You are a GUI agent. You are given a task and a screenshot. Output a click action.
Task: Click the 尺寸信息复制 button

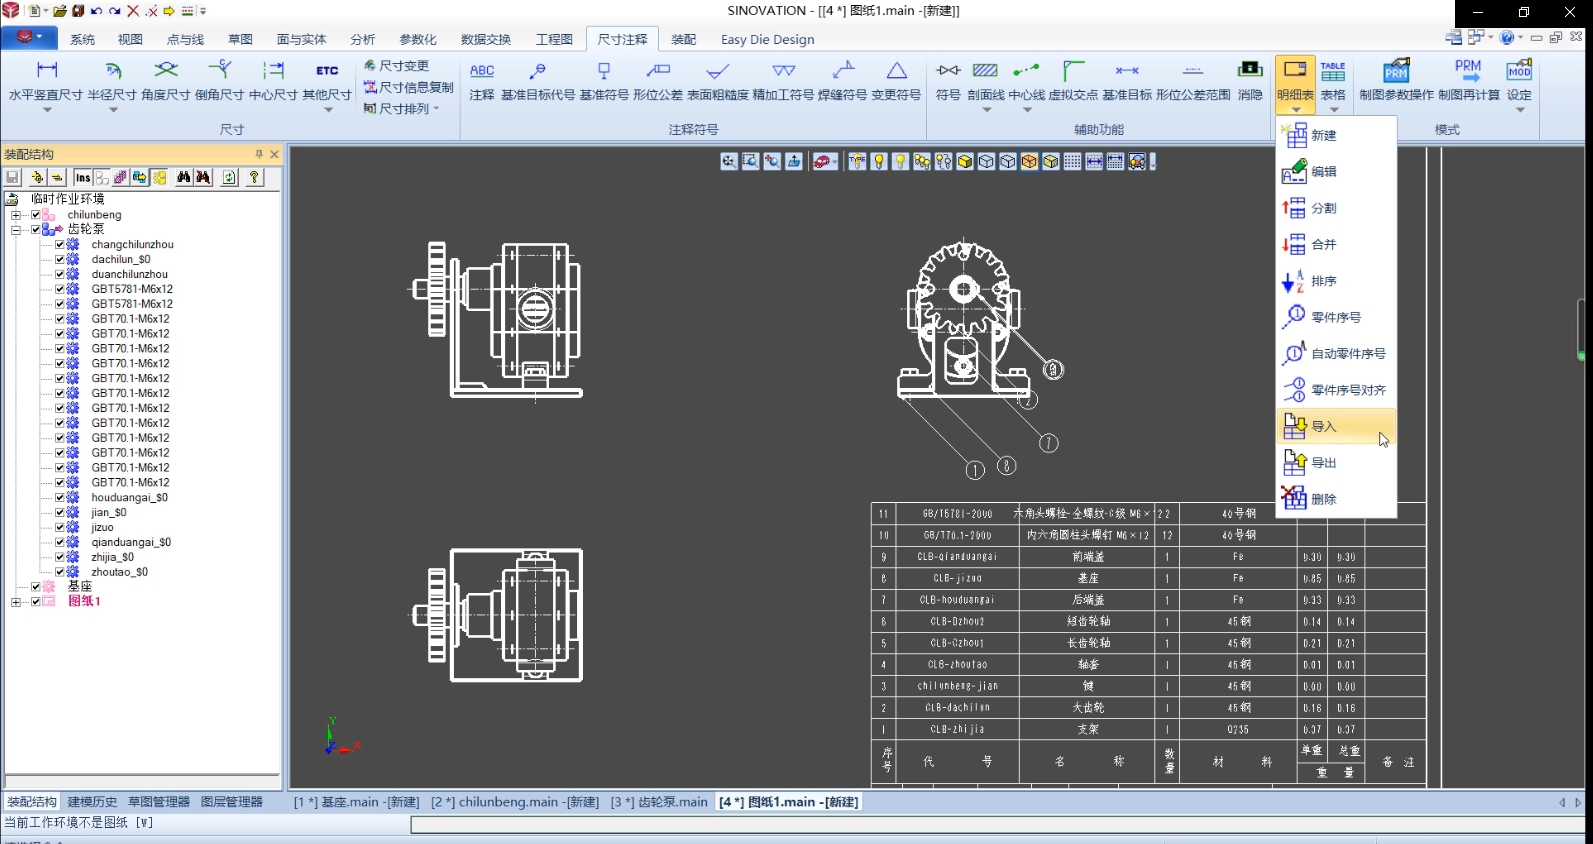[x=408, y=87]
